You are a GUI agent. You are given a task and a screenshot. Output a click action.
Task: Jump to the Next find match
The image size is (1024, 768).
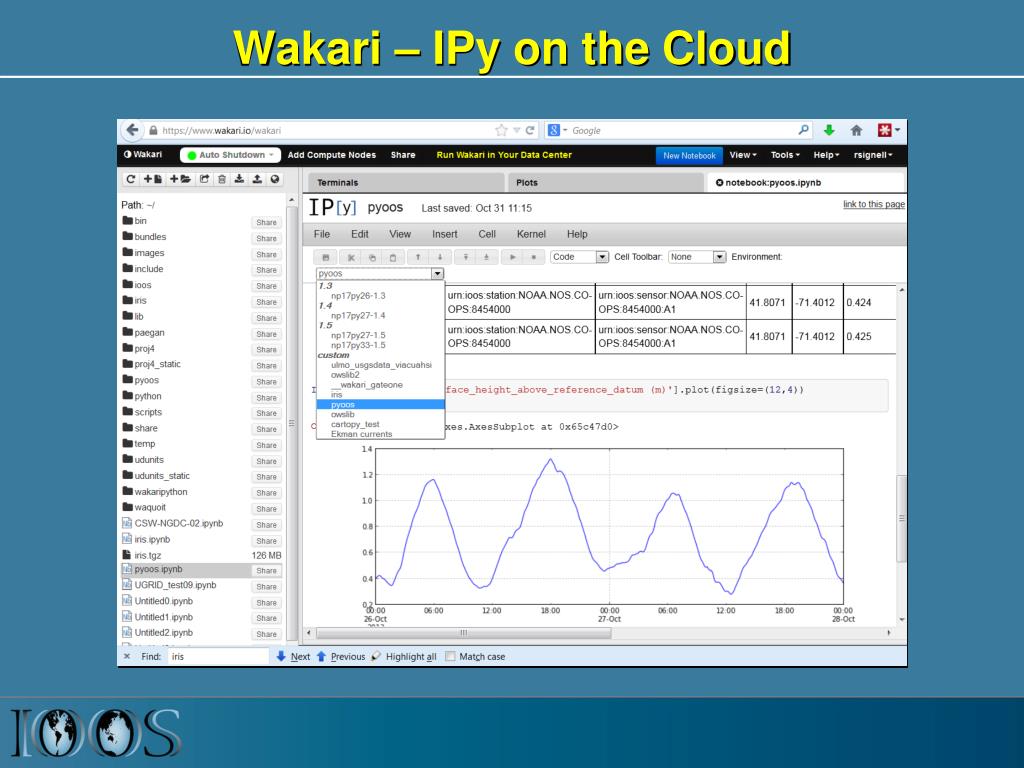293,656
